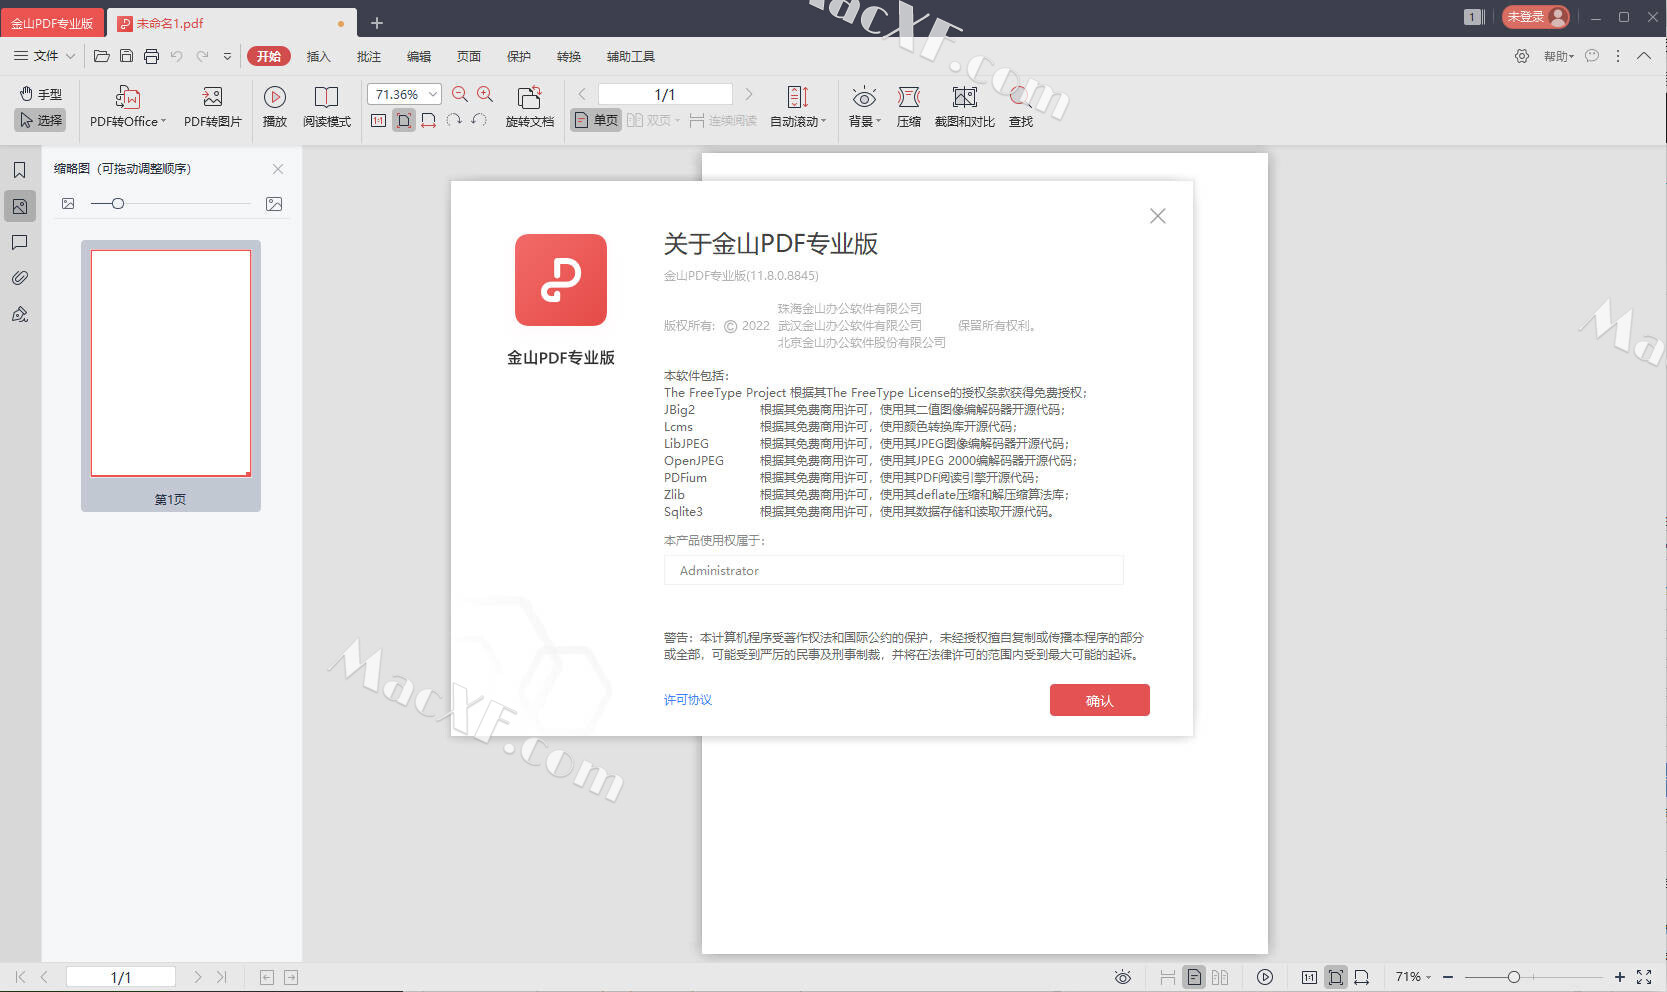Open the 帮助 help dropdown
Viewport: 1667px width, 992px height.
(x=1558, y=56)
